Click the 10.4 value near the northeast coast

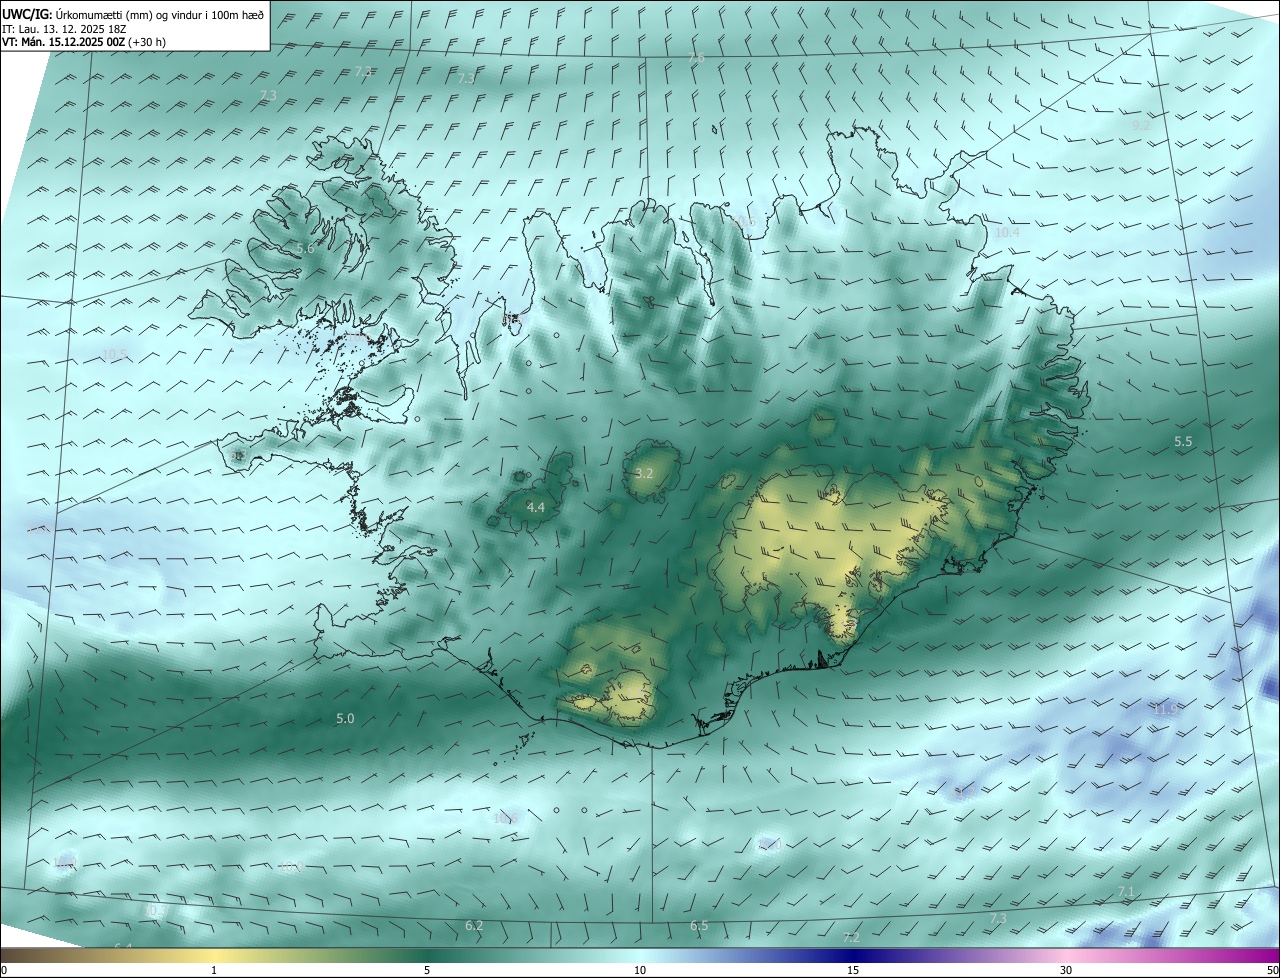tap(1007, 233)
